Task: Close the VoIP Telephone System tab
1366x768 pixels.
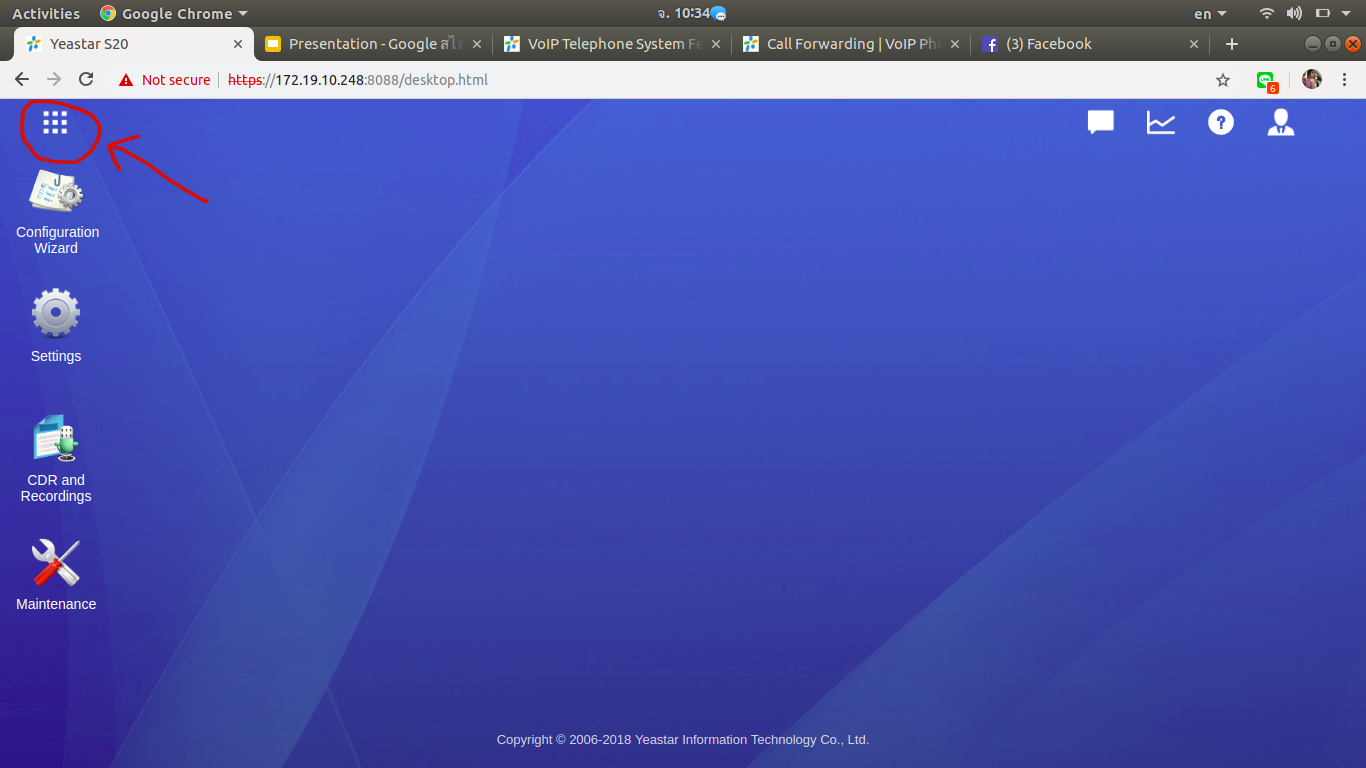Action: click(x=716, y=44)
